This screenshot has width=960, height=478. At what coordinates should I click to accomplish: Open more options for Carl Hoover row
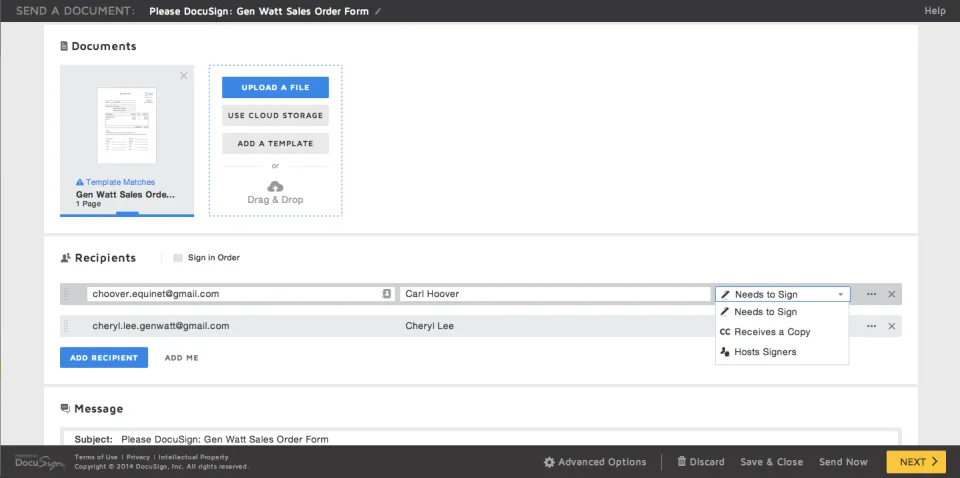click(871, 294)
